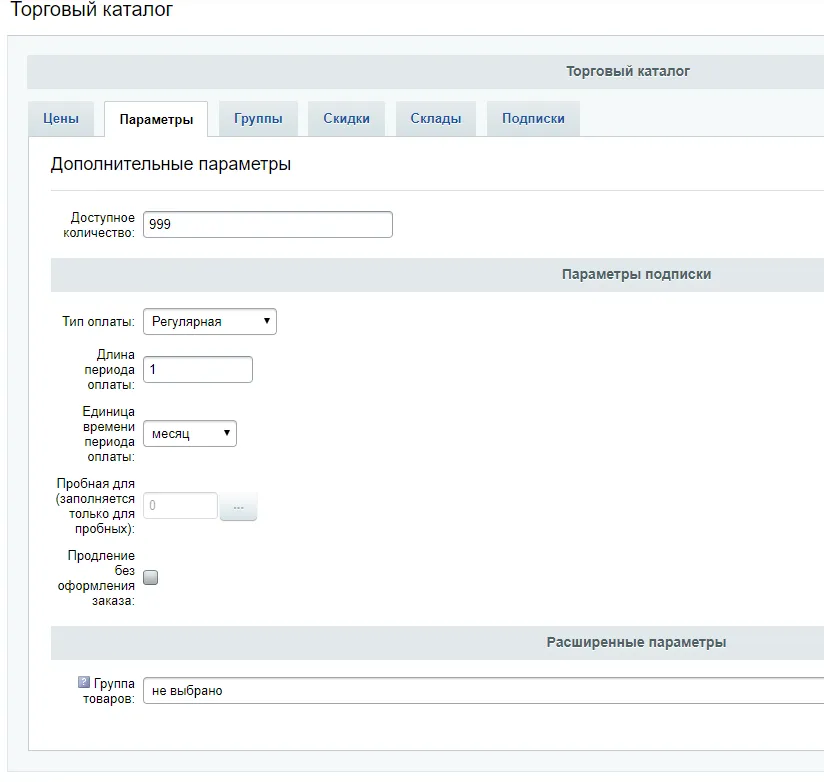Click the Пробная для input field

pos(181,506)
